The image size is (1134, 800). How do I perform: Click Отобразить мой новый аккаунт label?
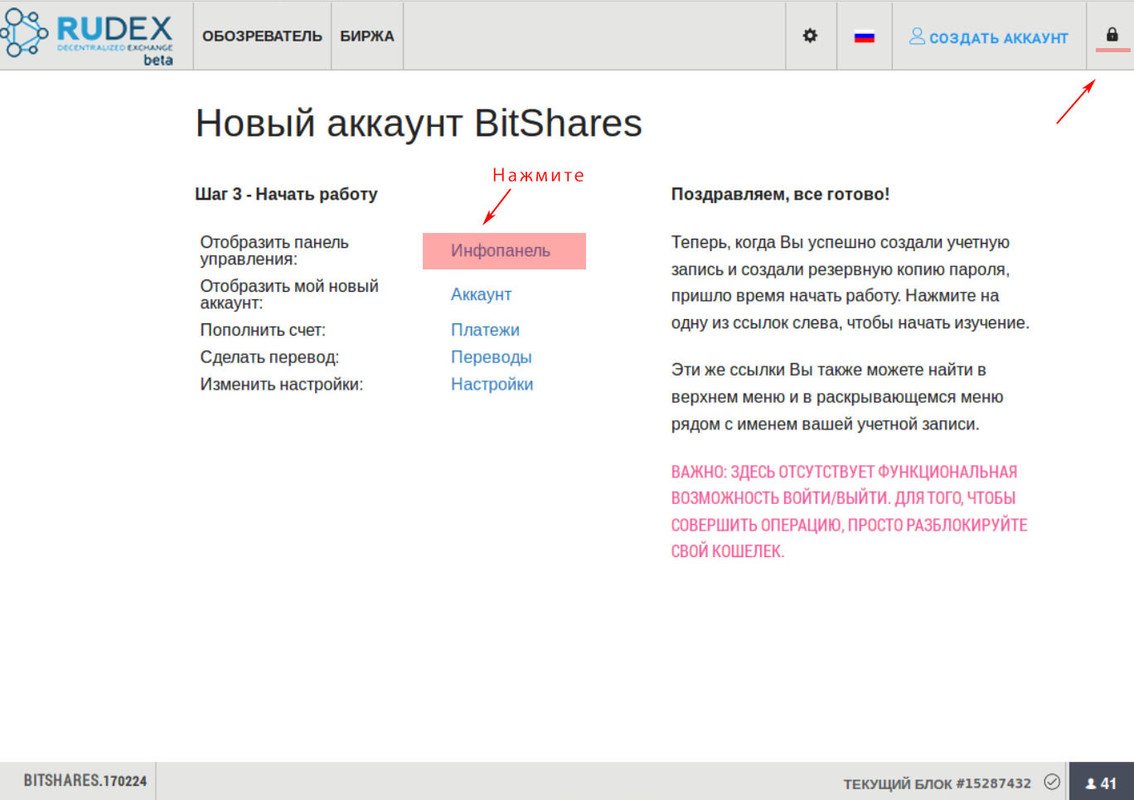289,294
